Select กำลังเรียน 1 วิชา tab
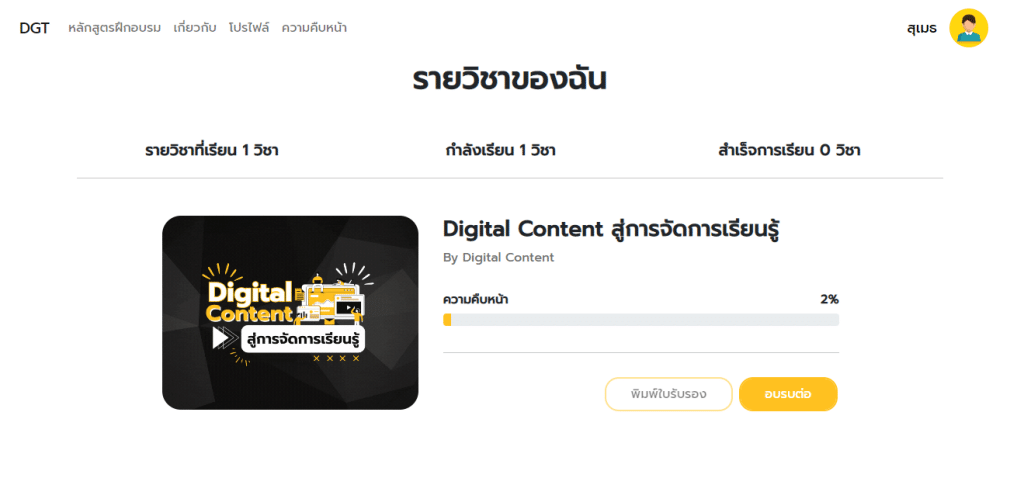Image resolution: width=1024 pixels, height=478 pixels. [x=500, y=151]
